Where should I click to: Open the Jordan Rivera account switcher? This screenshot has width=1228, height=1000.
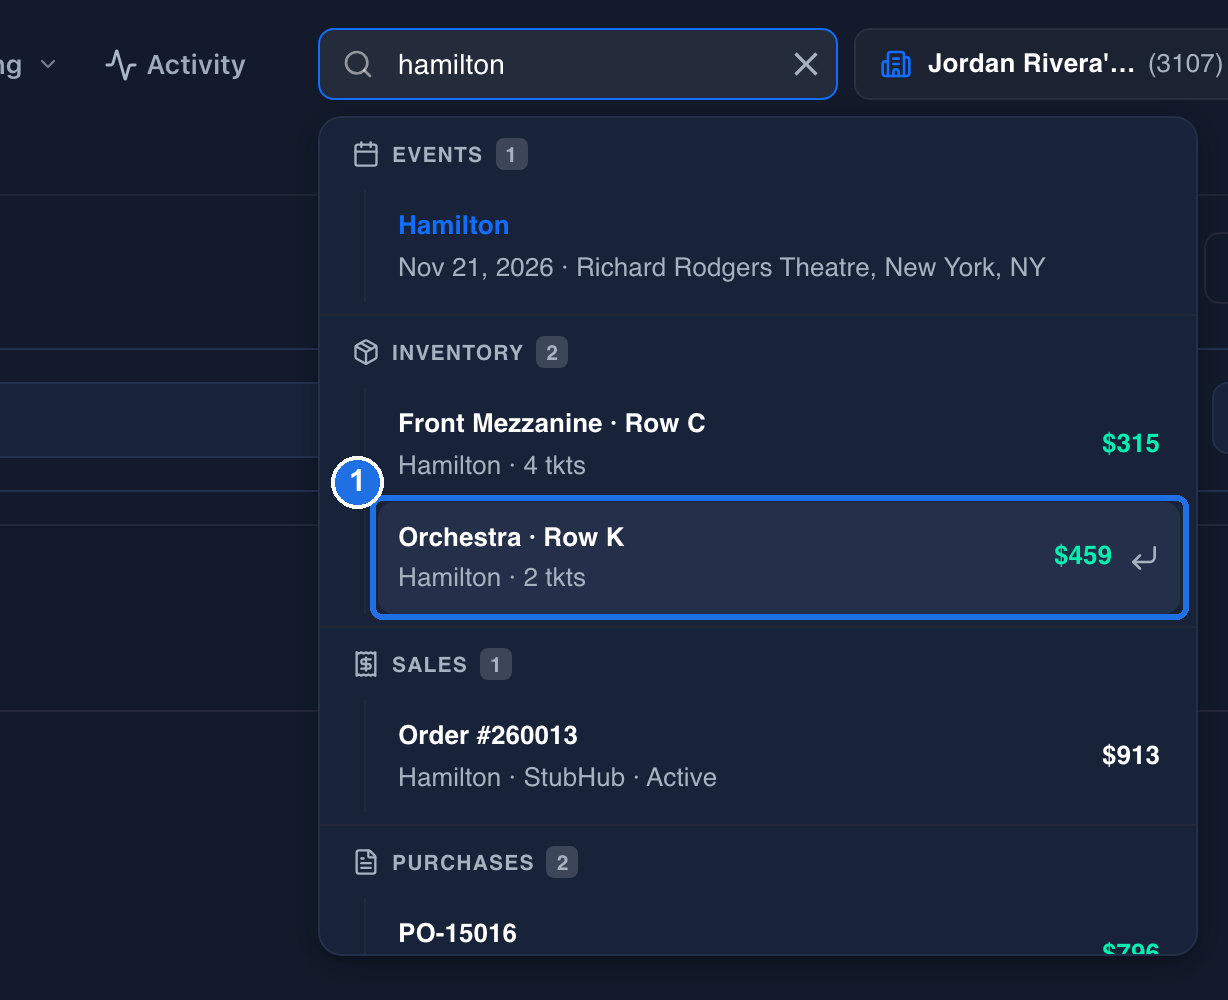tap(1041, 64)
